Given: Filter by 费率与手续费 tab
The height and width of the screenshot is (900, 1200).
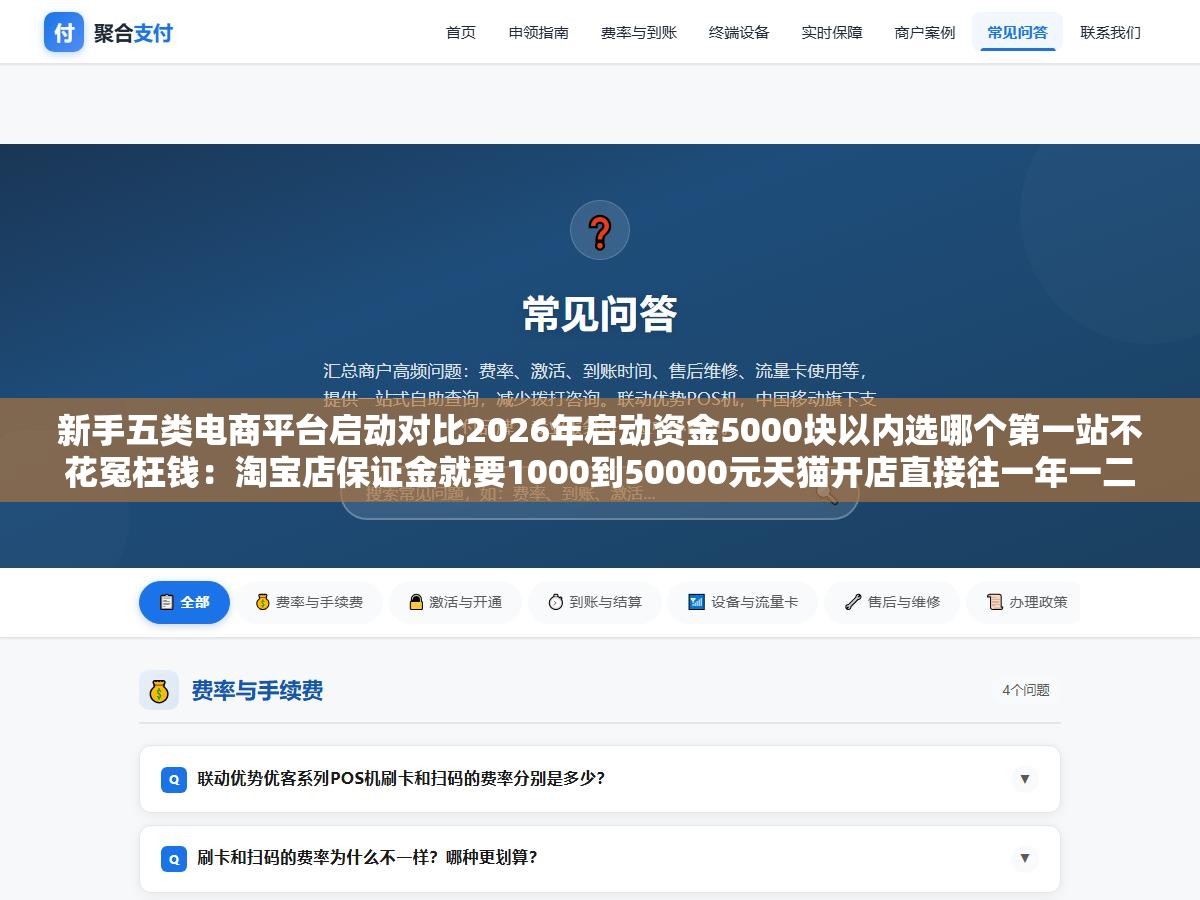Looking at the screenshot, I should click(309, 602).
